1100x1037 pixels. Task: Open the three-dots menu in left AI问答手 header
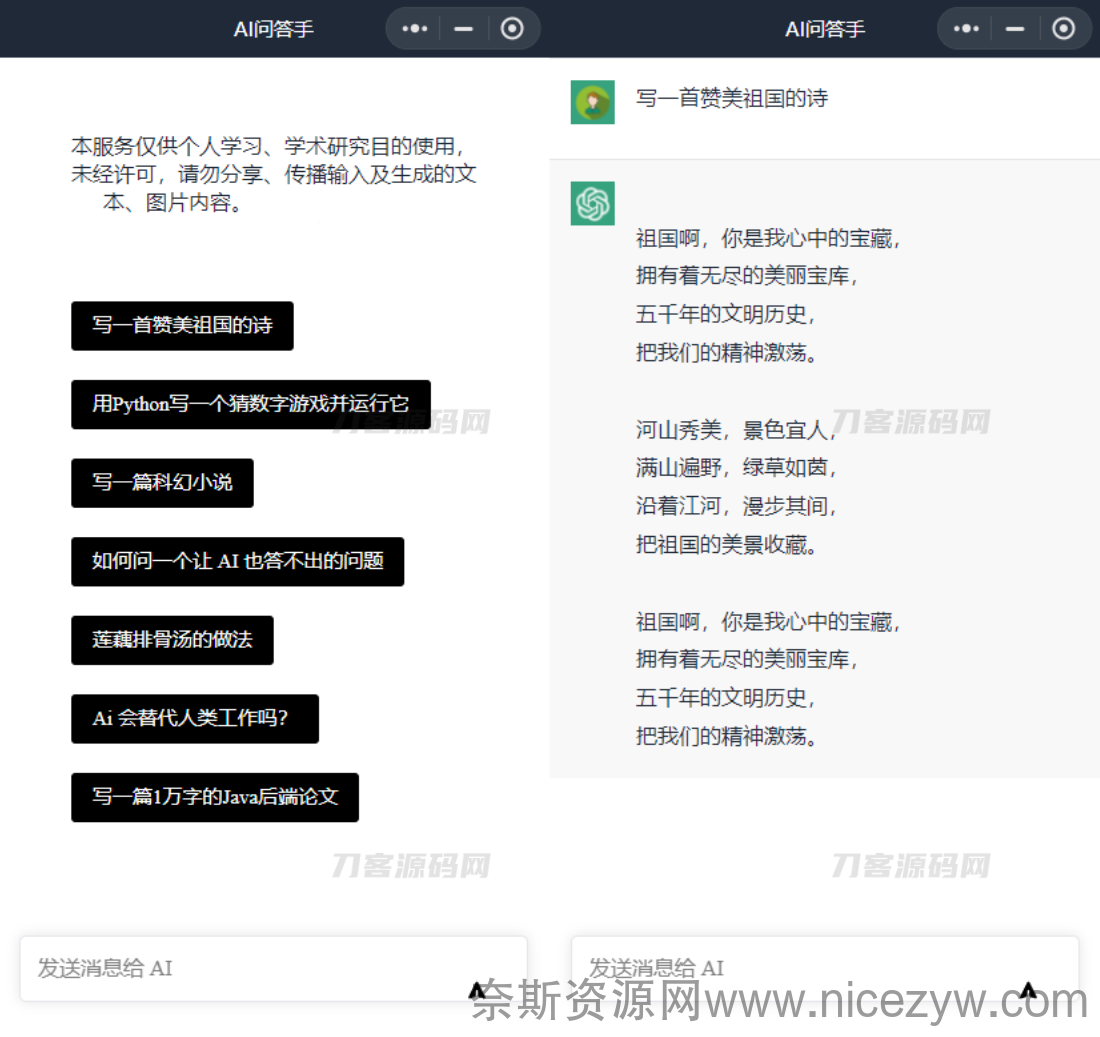point(415,29)
